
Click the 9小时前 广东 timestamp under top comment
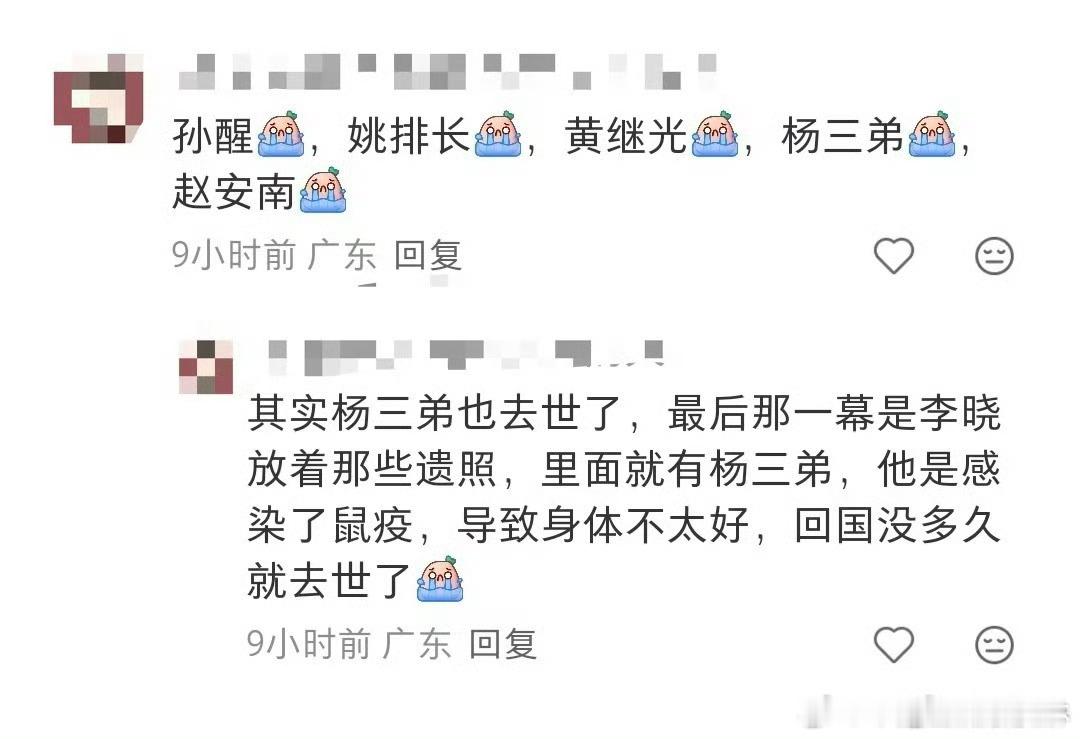coord(274,256)
